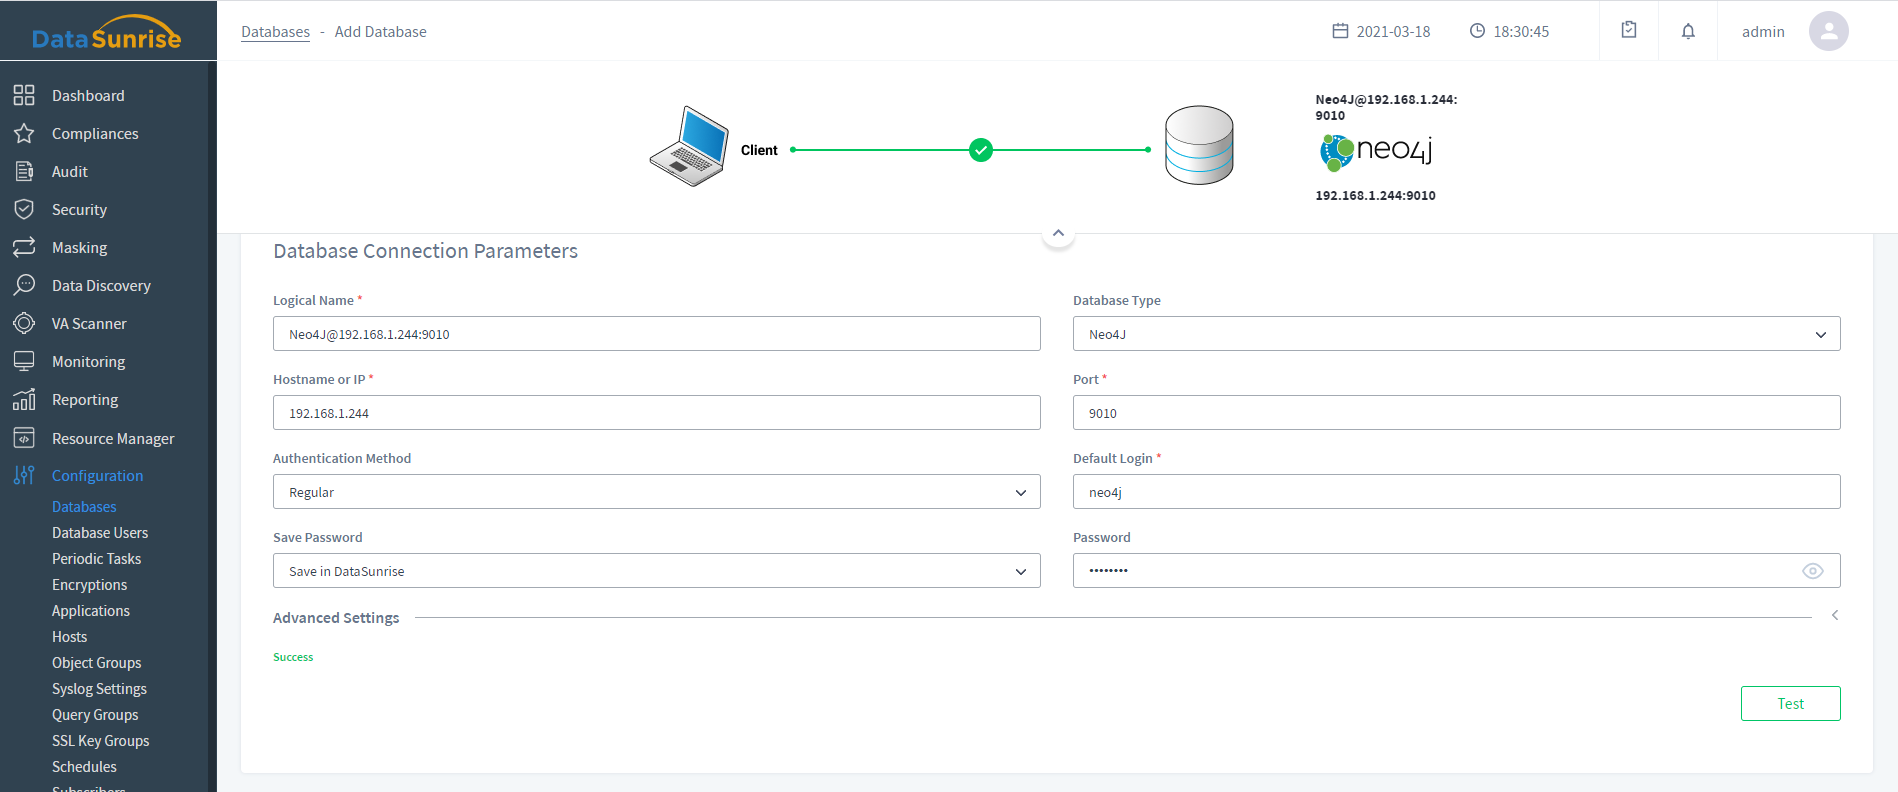Open the Authentication Method dropdown
Image resolution: width=1898 pixels, height=792 pixels.
click(656, 492)
